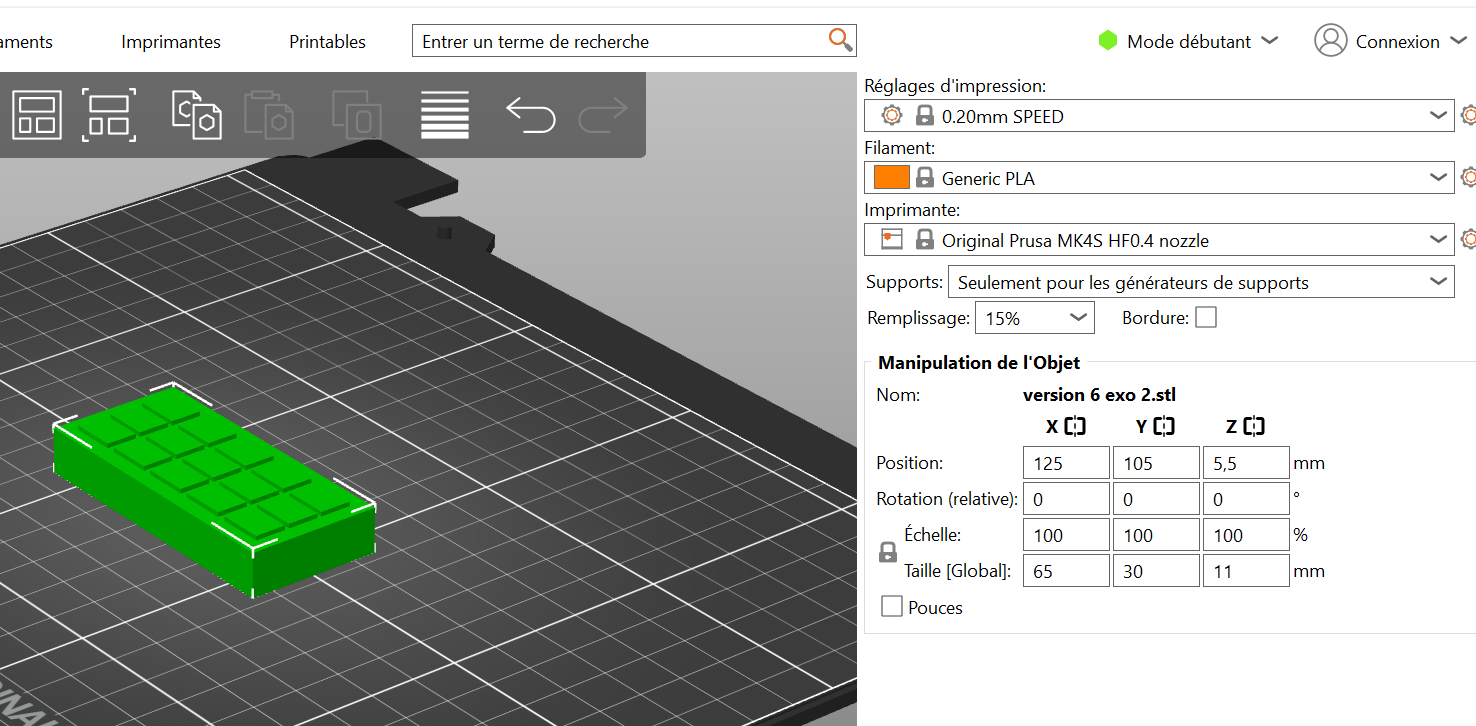
Task: Toggle the scale proportion lock icon
Action: point(887,553)
